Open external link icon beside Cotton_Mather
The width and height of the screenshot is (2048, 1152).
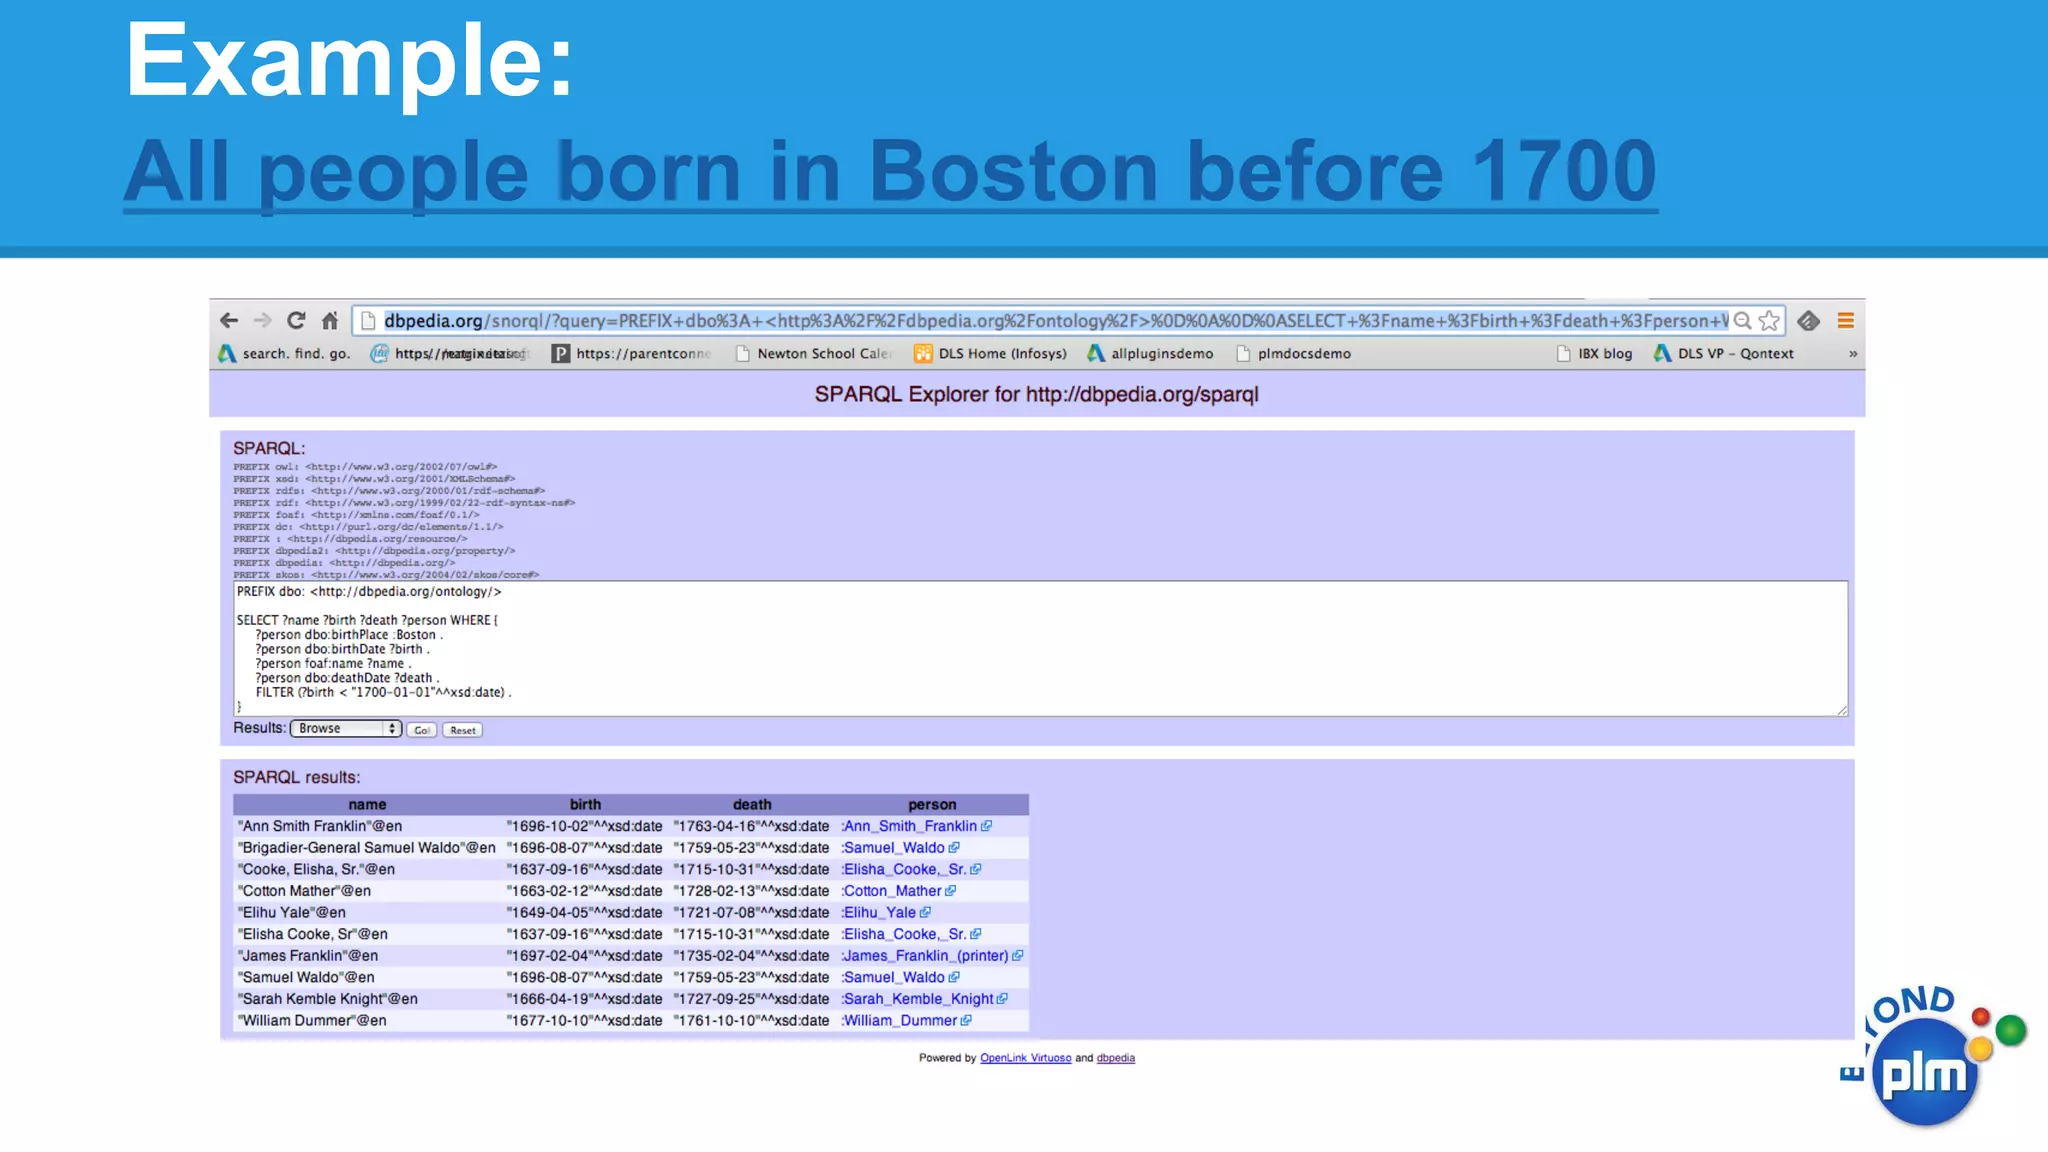pos(950,891)
